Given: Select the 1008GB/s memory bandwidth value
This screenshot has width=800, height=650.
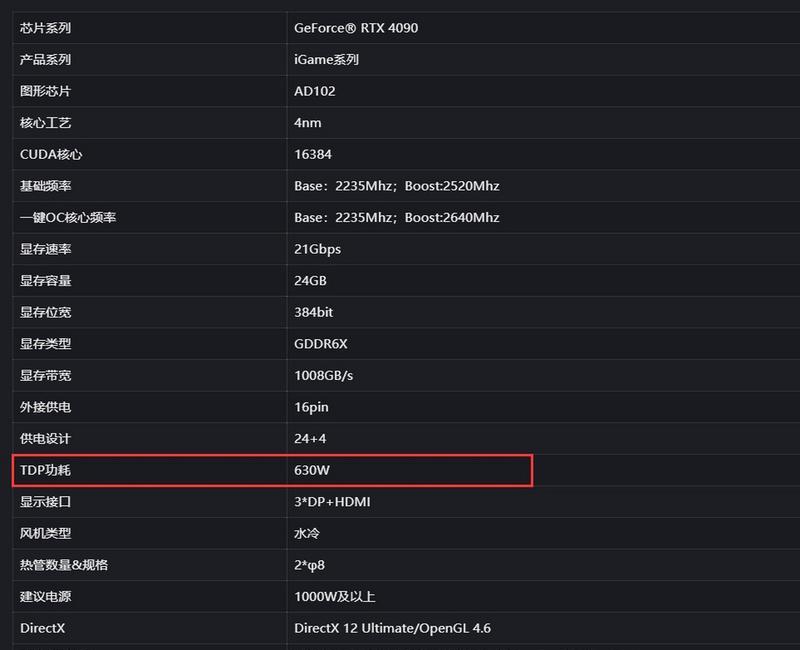Looking at the screenshot, I should click(x=323, y=376).
